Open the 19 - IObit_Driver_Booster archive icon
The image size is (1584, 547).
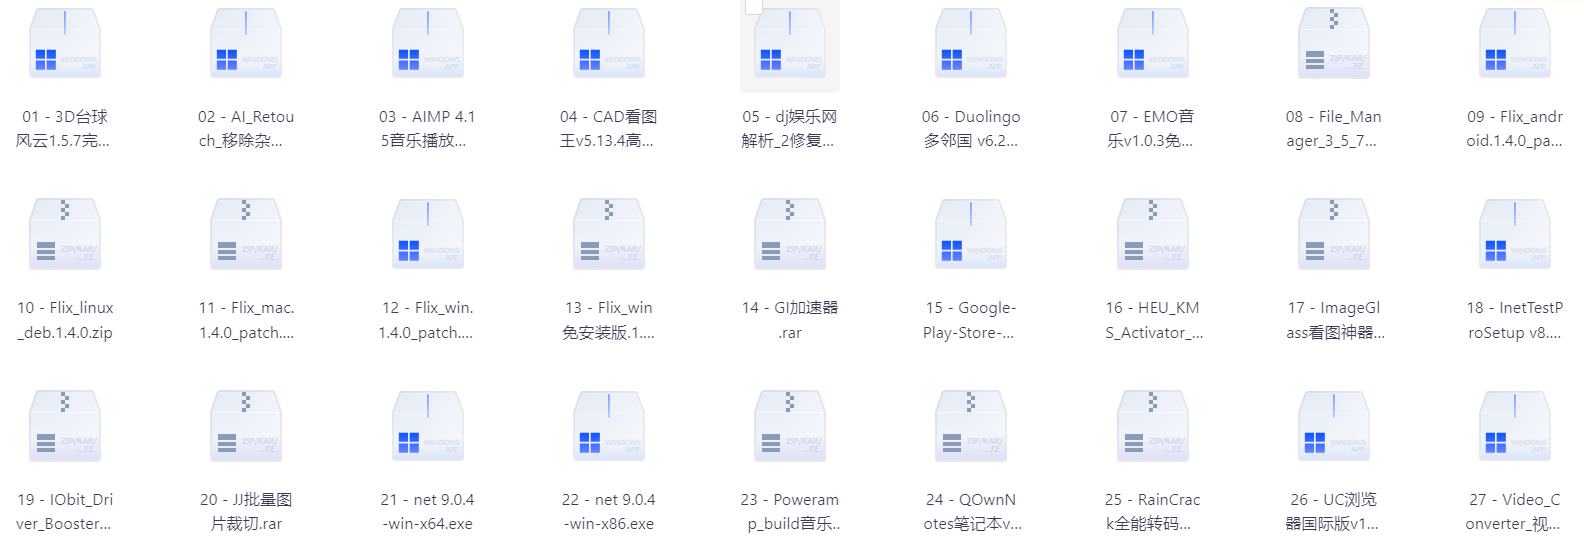(x=65, y=427)
